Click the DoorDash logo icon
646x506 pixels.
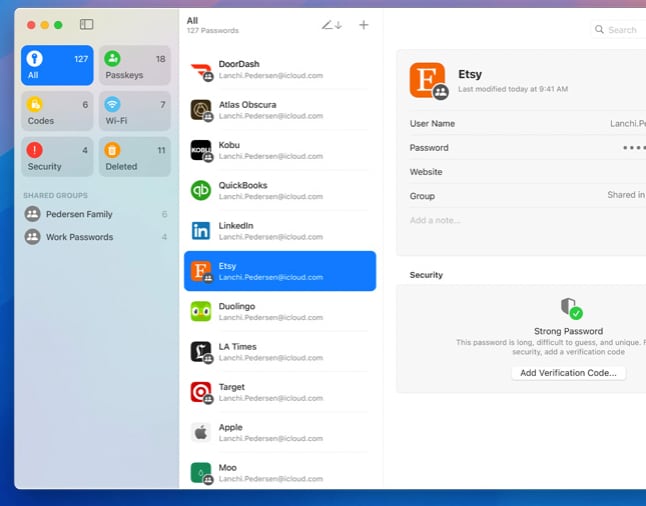tap(201, 70)
